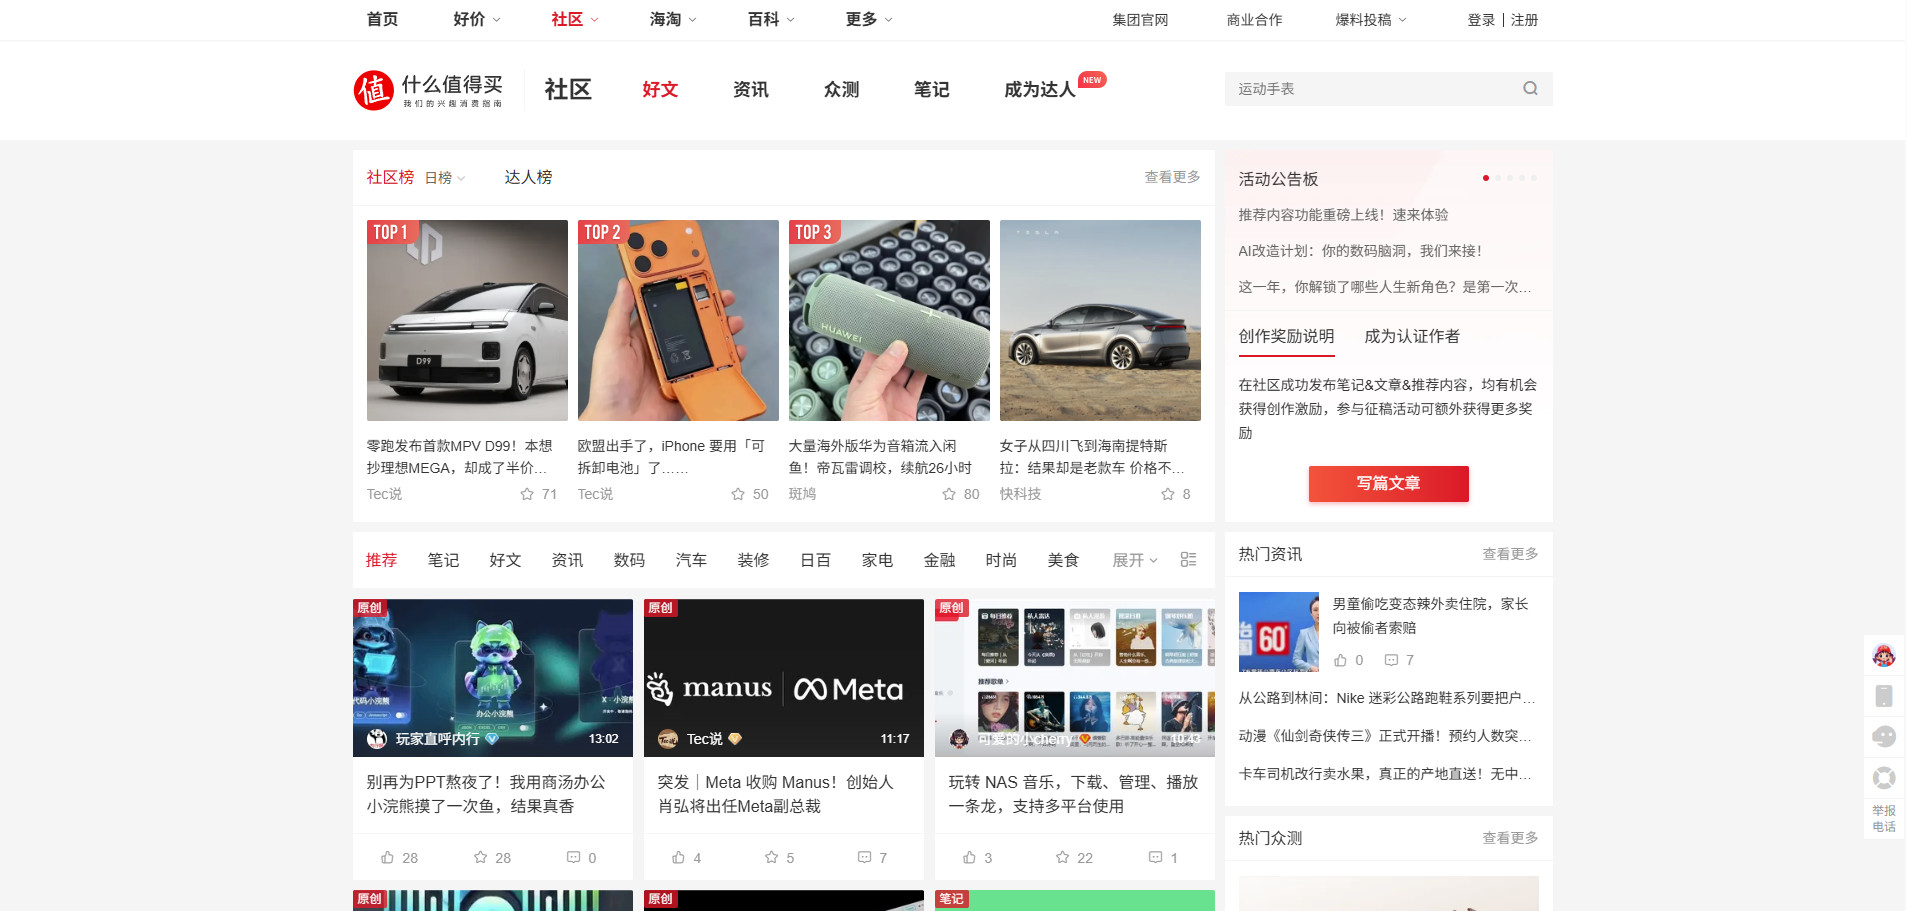1907x911 pixels.
Task: Like the 别再为PPT熬夜了 article with thumbs-up
Action: coord(388,857)
